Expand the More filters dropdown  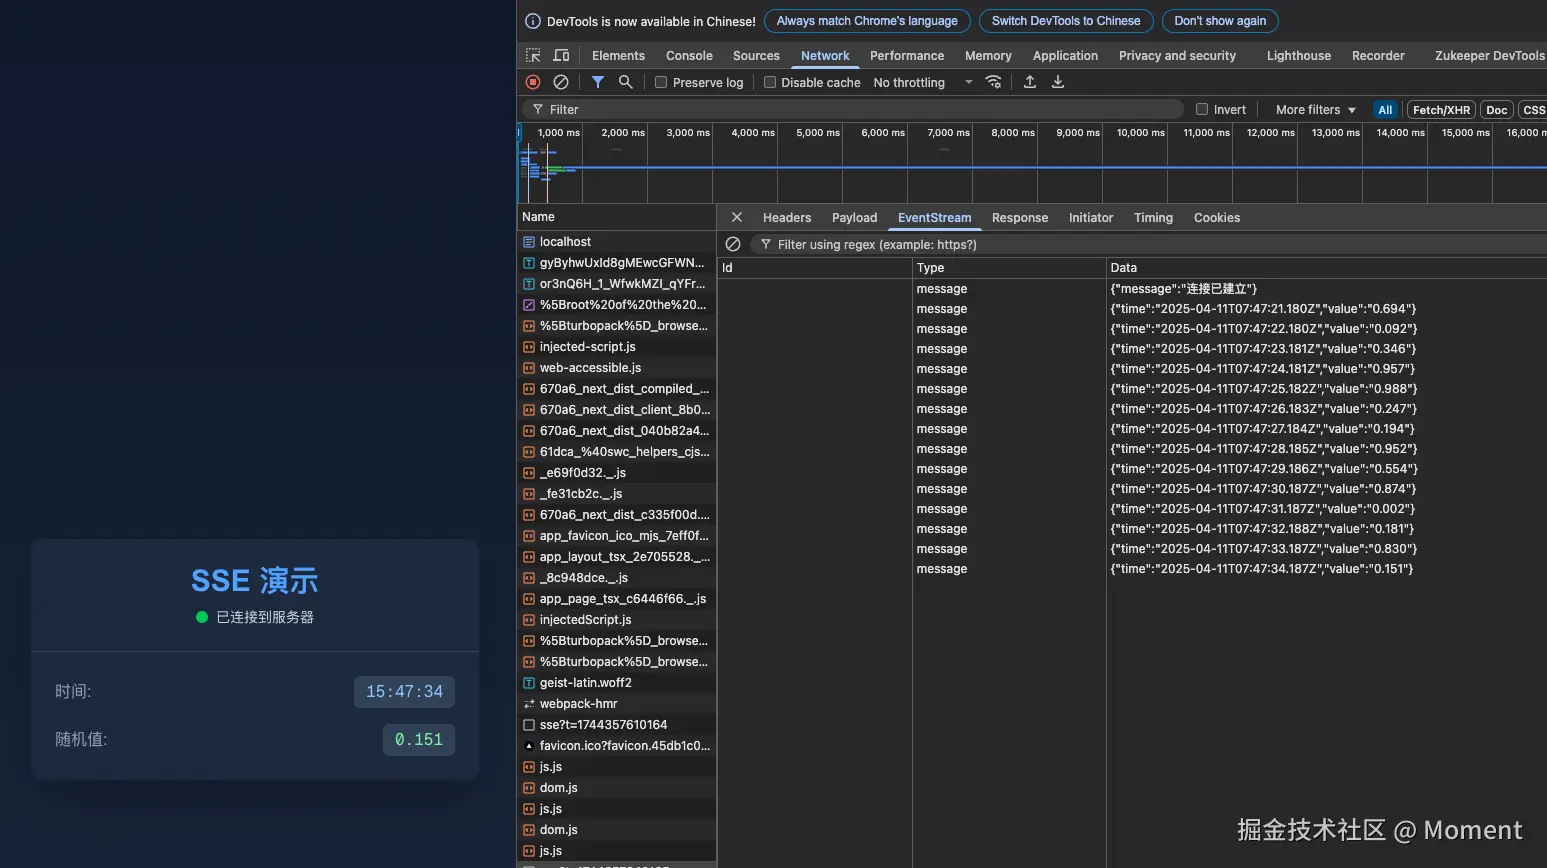1315,110
